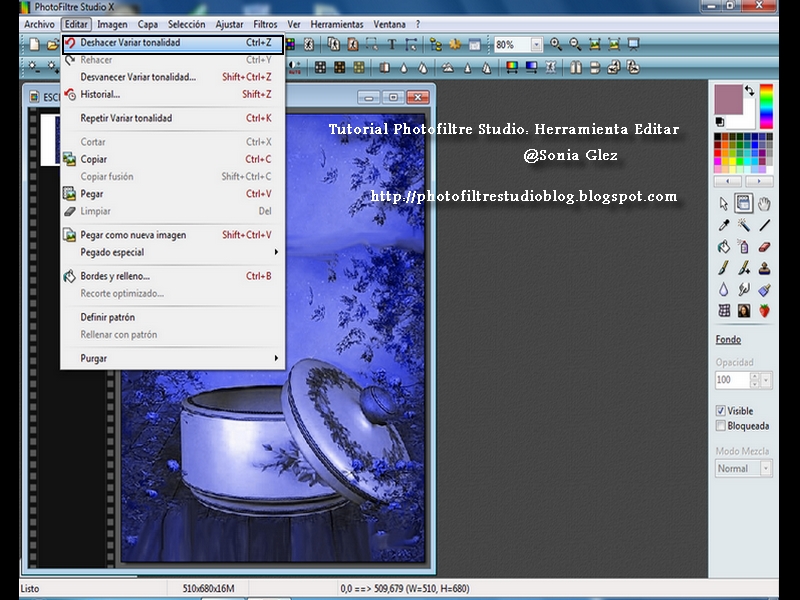This screenshot has height=600, width=800.
Task: Open the Filtros menu
Action: pos(265,24)
